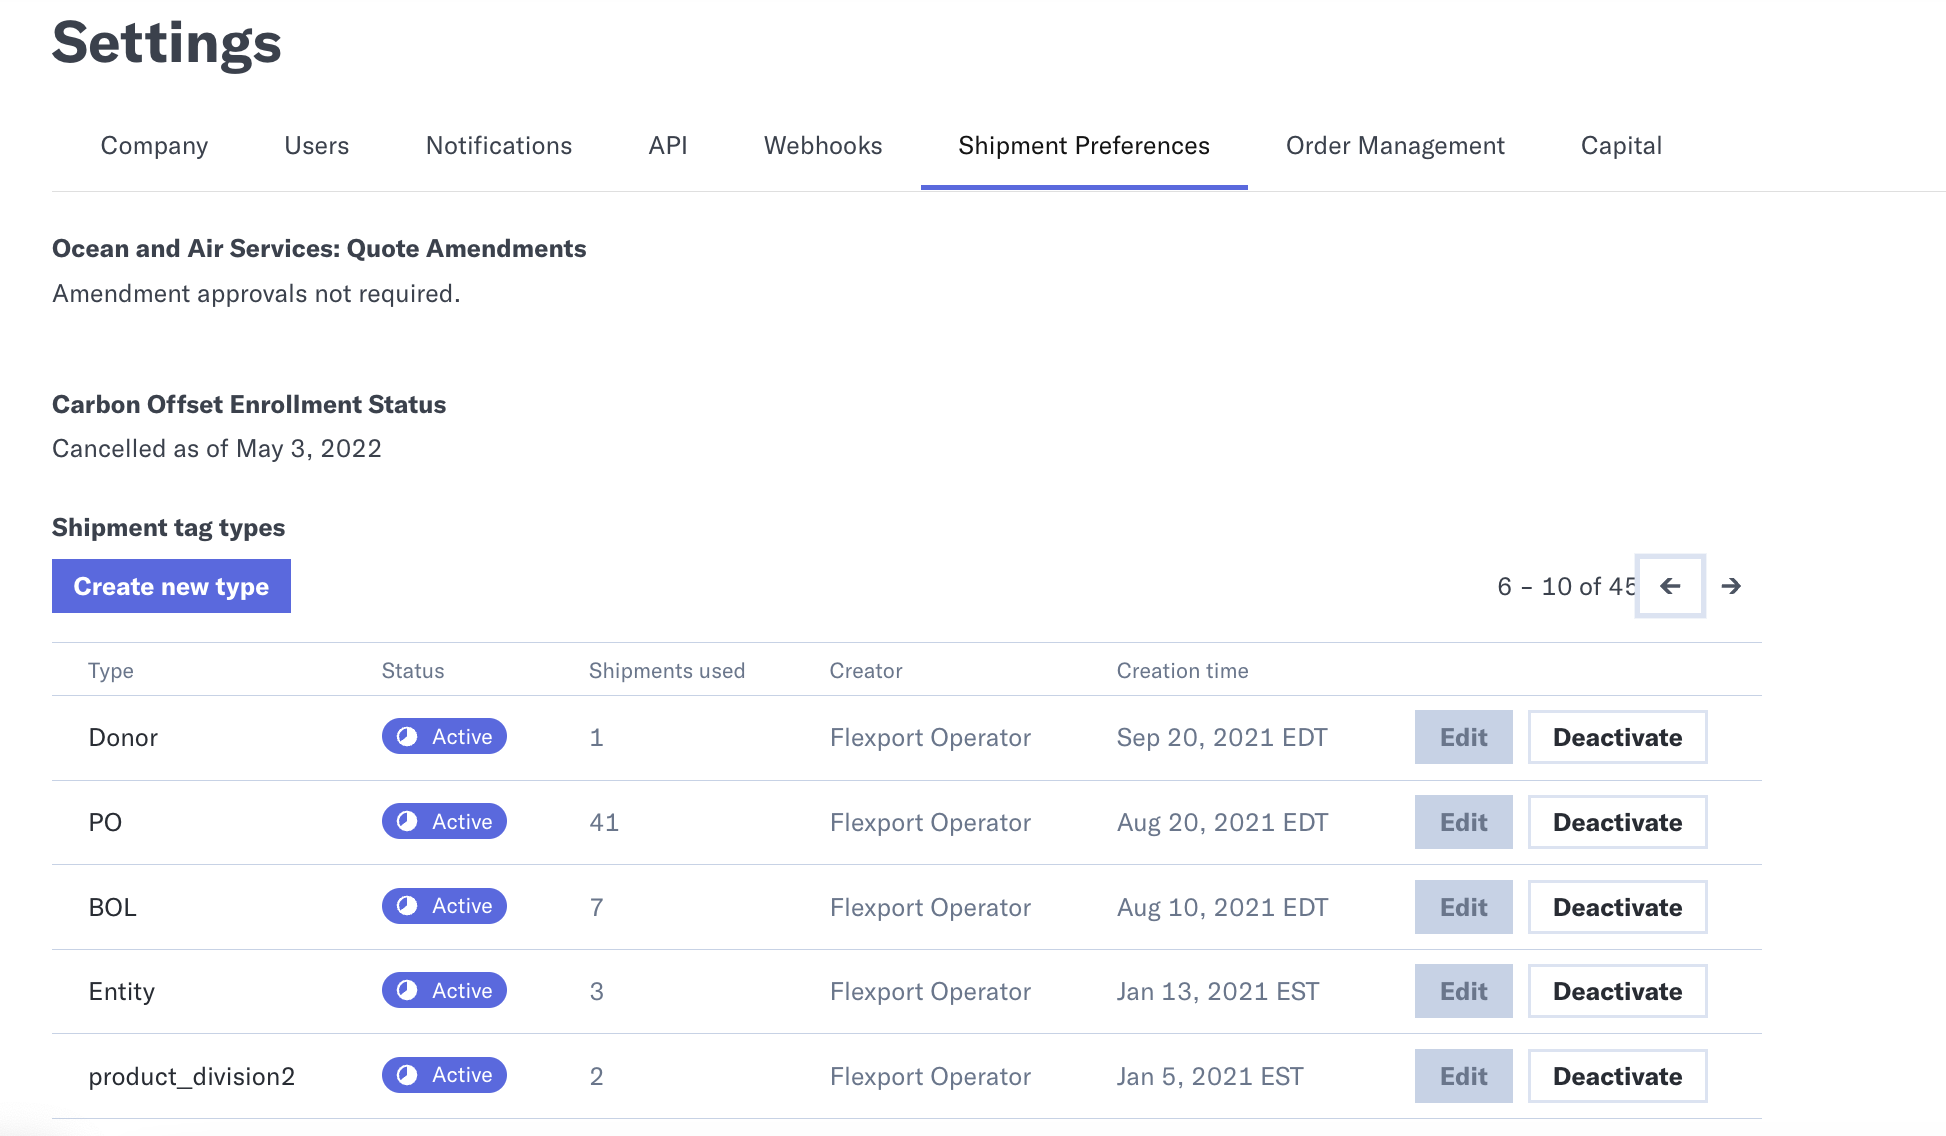The image size is (1946, 1136).
Task: Open the Webhooks tab
Action: click(823, 146)
